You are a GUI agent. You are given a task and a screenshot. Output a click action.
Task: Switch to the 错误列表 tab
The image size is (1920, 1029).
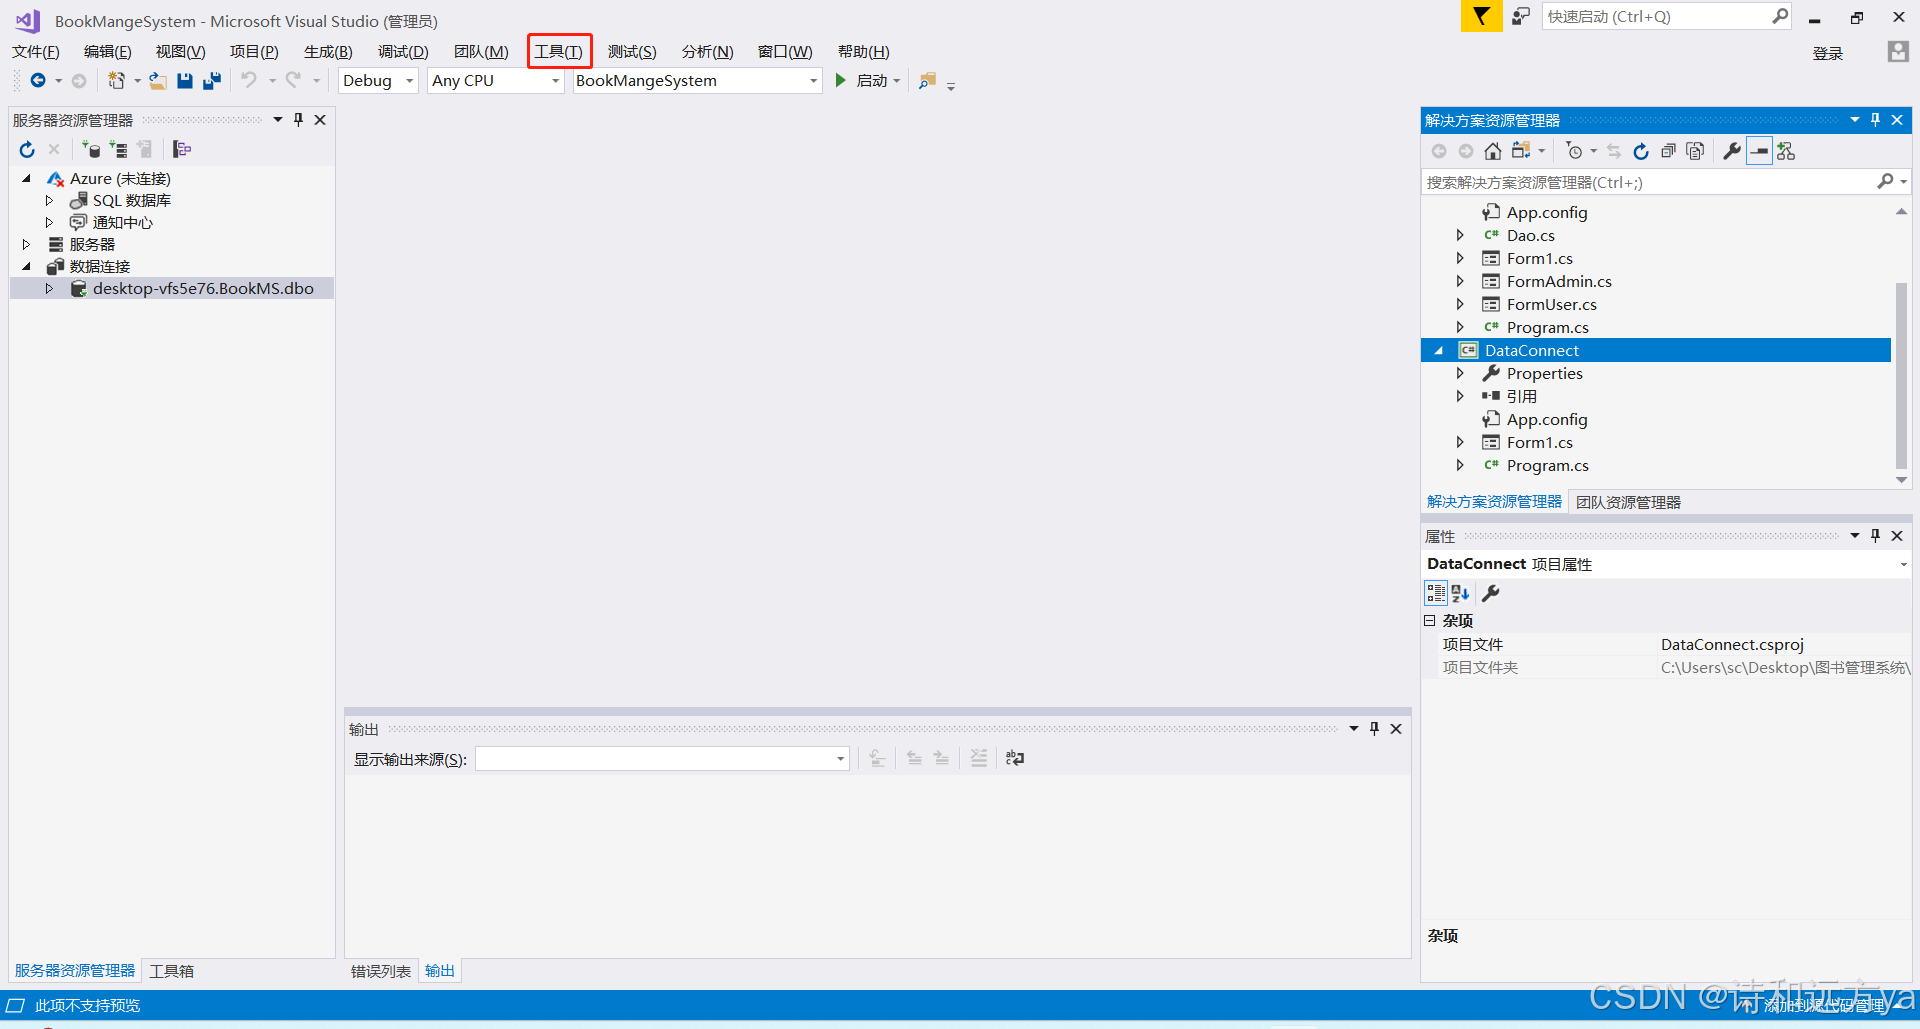(381, 971)
